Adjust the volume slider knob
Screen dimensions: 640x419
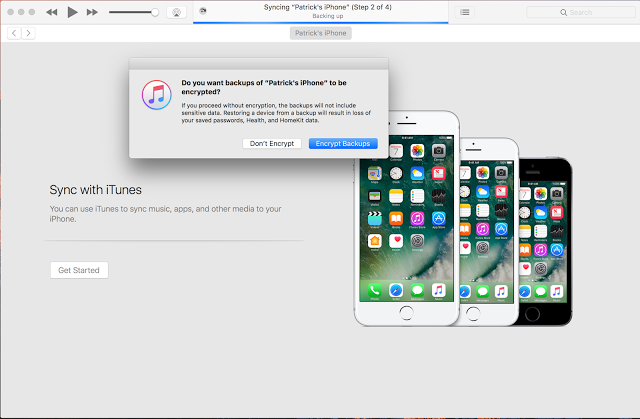(155, 12)
